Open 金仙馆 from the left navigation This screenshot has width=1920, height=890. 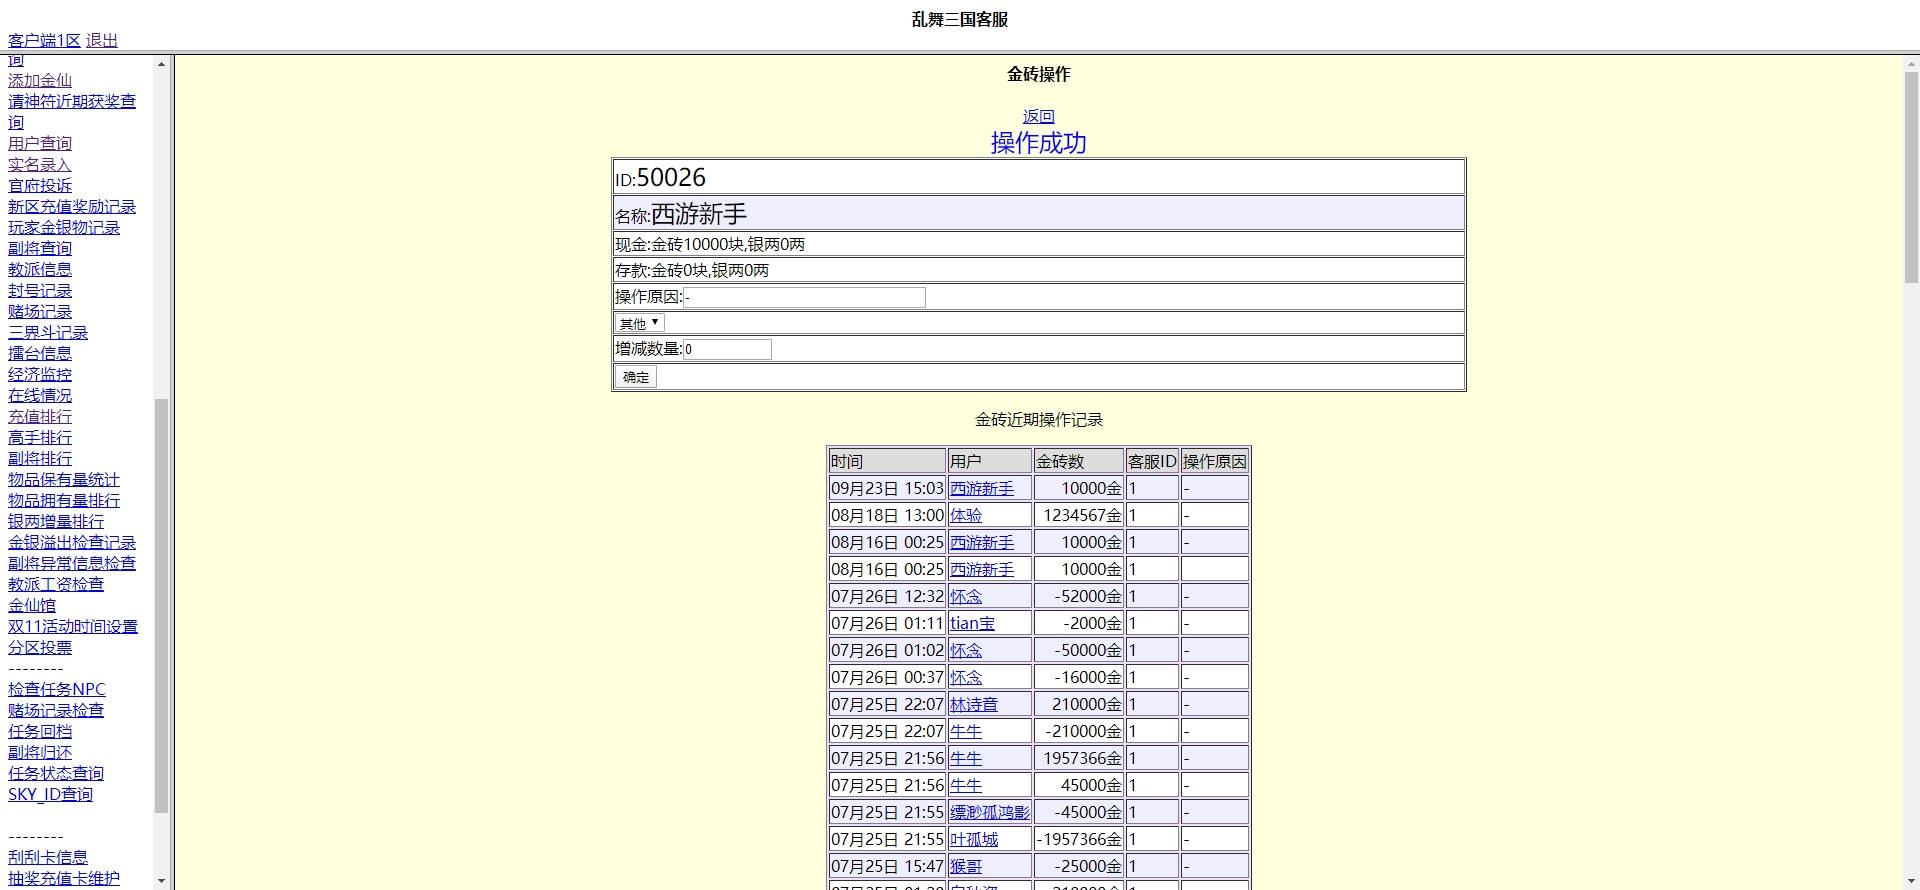point(32,605)
